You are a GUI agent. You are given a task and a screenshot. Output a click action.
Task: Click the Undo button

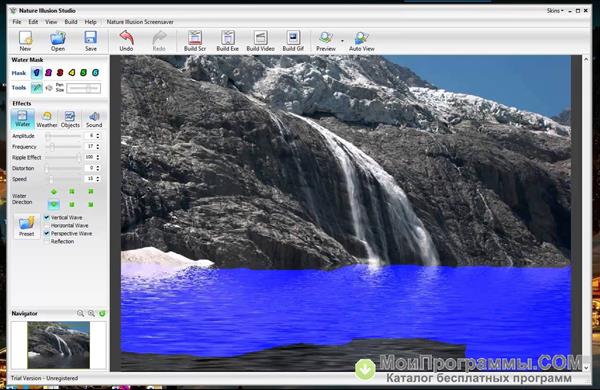(126, 41)
